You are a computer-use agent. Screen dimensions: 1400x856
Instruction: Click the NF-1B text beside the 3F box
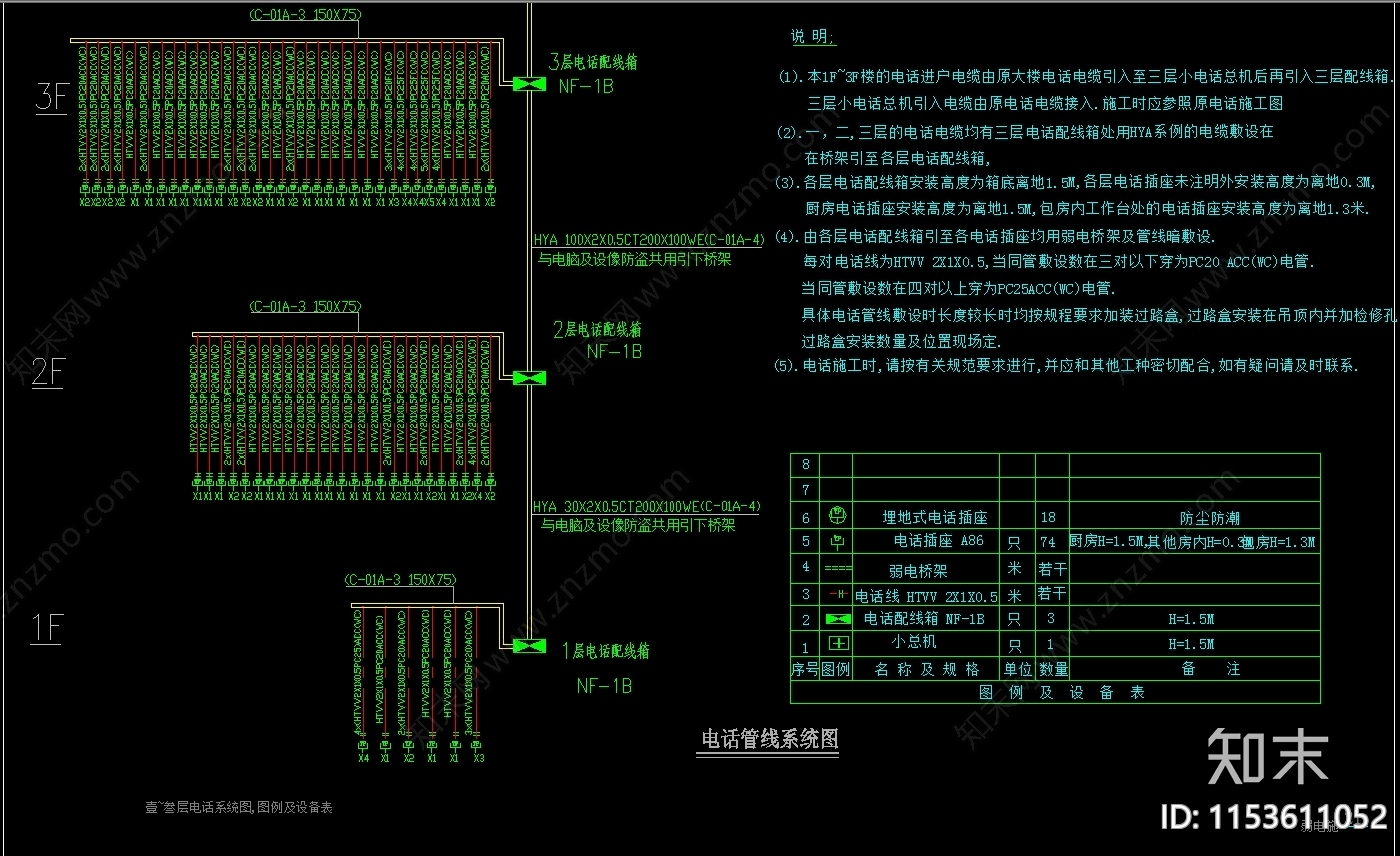(x=586, y=87)
